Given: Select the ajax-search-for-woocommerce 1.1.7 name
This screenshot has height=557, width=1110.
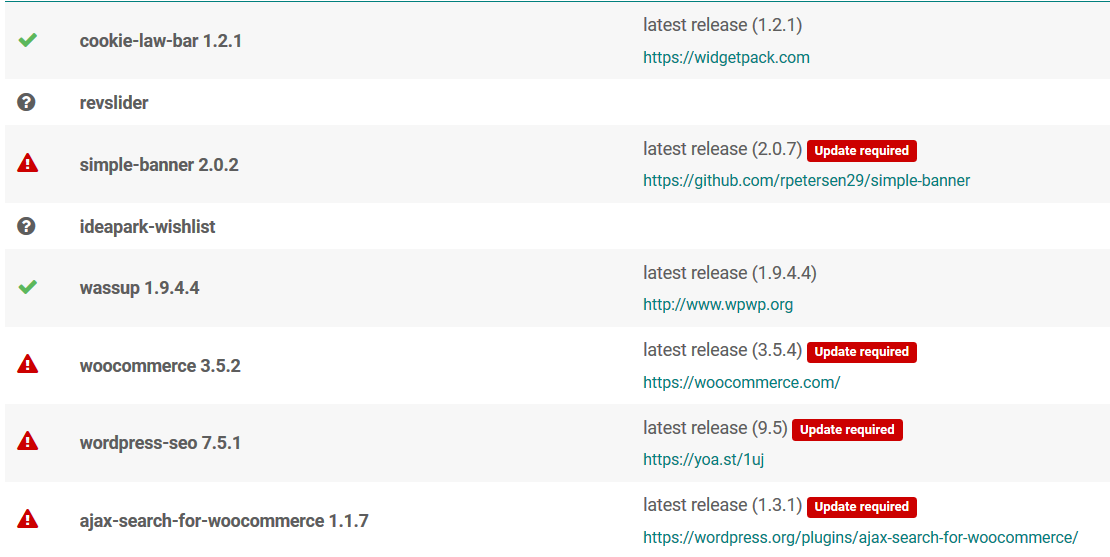Looking at the screenshot, I should (x=224, y=521).
